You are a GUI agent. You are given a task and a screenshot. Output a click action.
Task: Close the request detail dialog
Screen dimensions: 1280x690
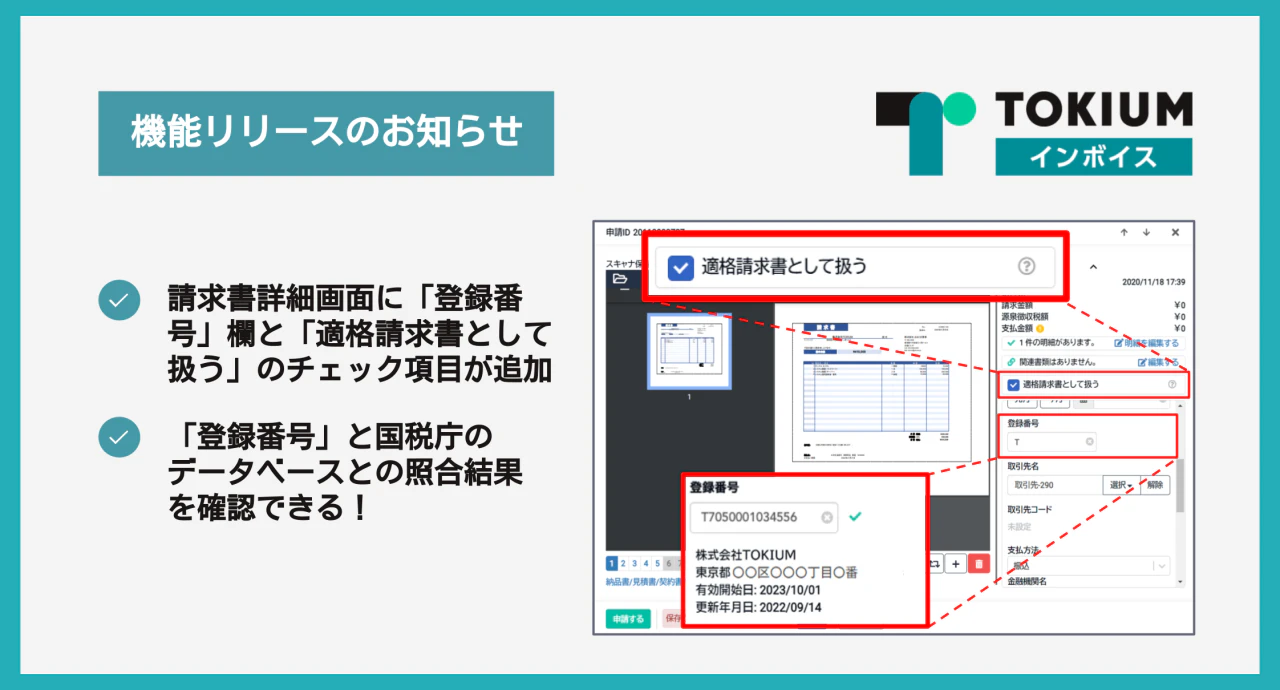point(1175,232)
